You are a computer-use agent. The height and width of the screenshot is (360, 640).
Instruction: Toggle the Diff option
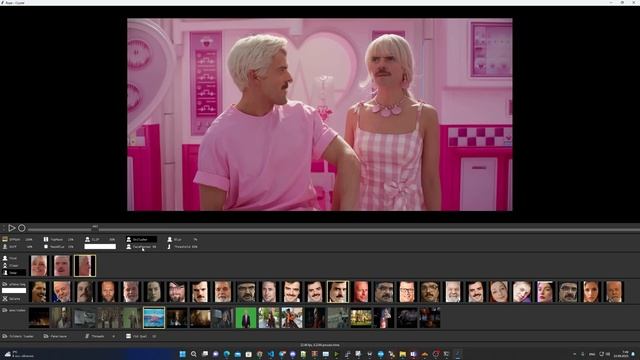(18, 247)
